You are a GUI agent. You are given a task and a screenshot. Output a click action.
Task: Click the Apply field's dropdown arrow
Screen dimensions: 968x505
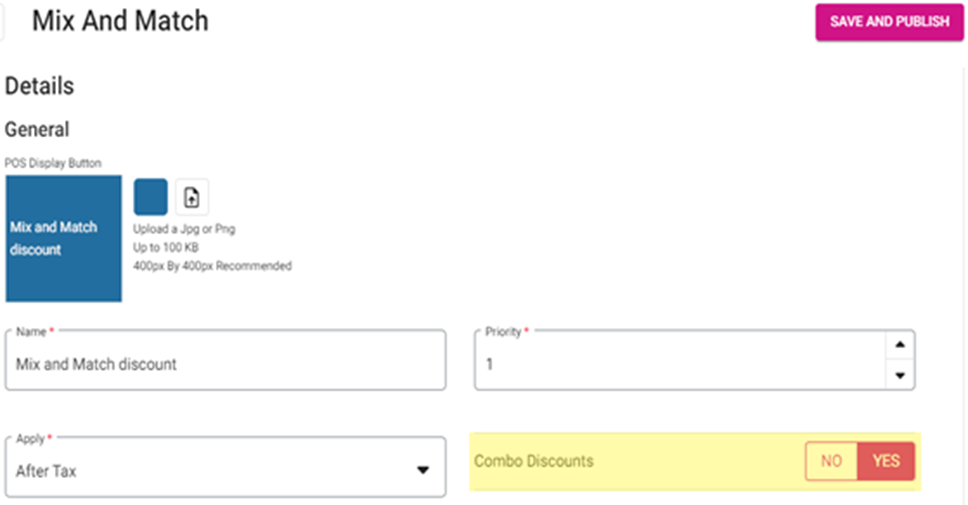423,470
